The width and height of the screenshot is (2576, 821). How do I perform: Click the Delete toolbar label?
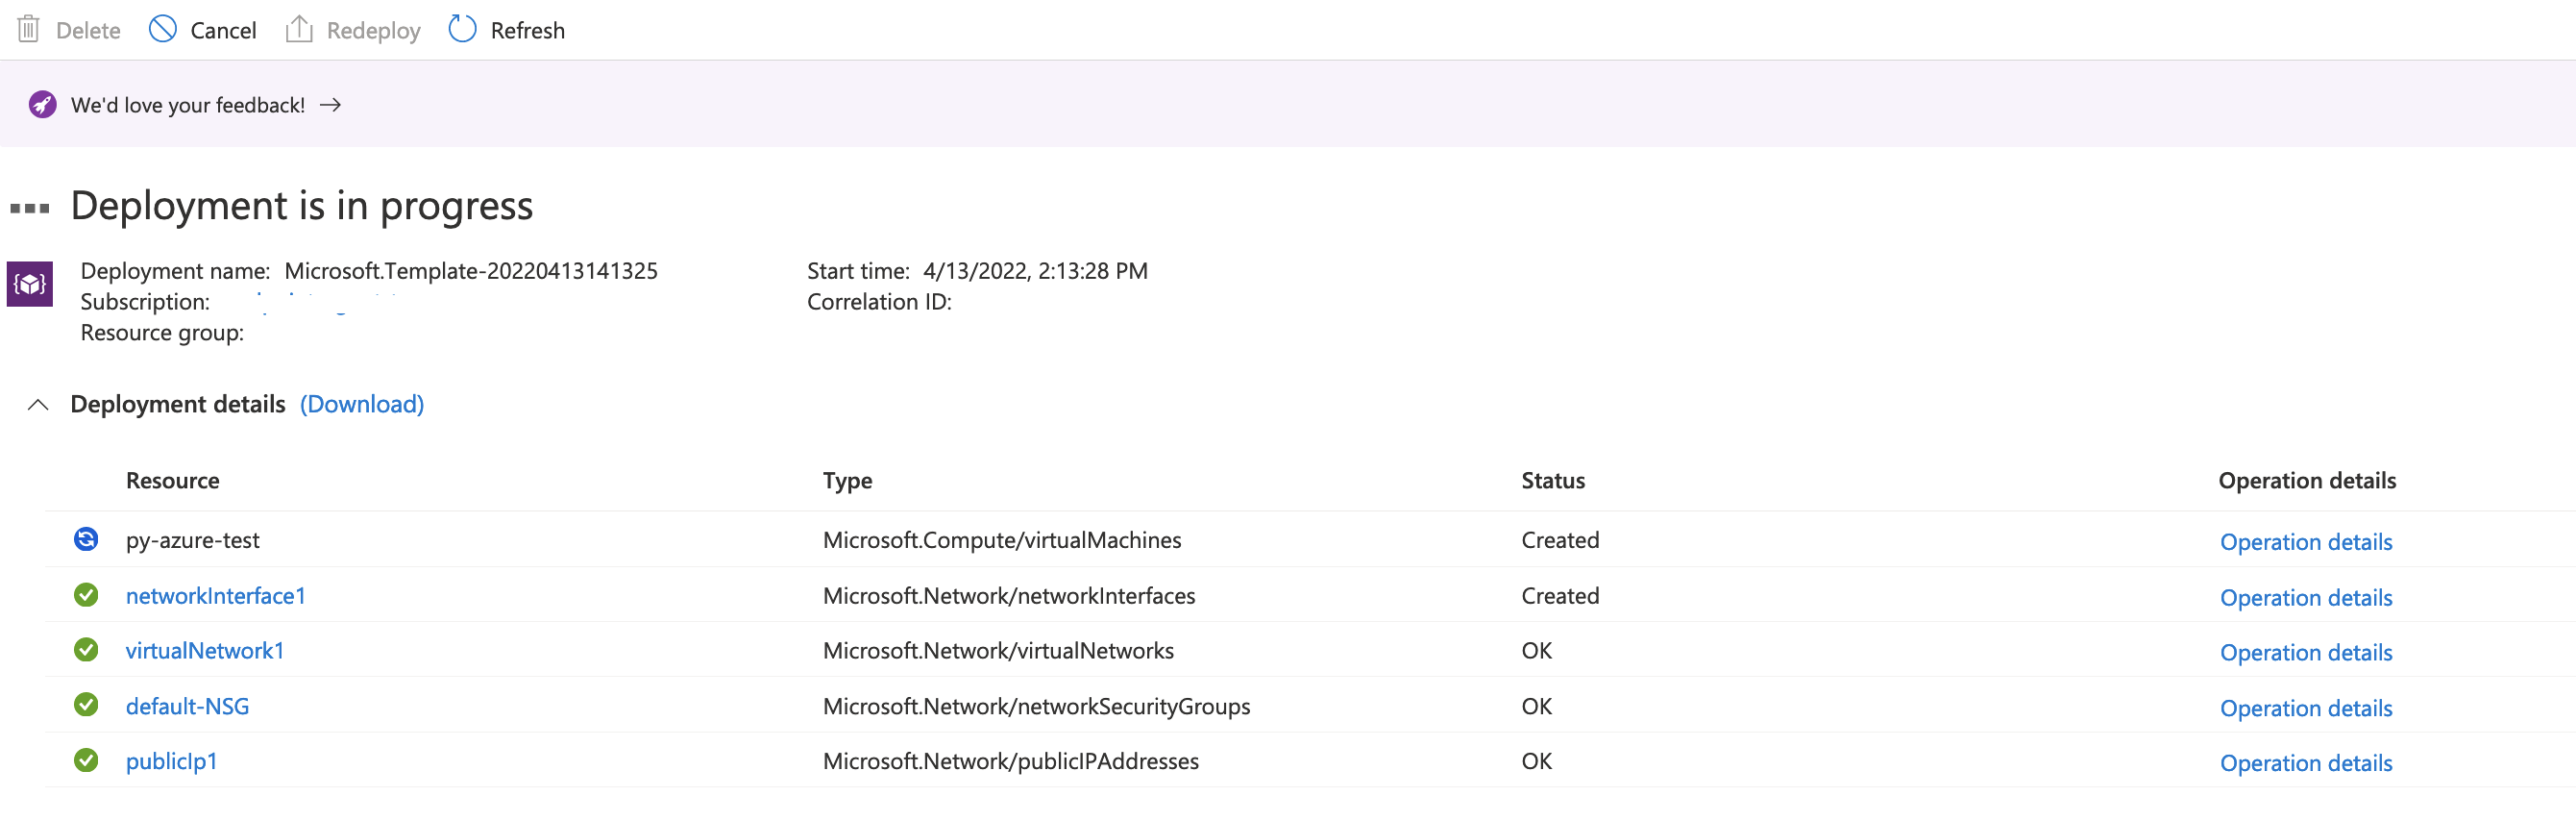[x=88, y=31]
